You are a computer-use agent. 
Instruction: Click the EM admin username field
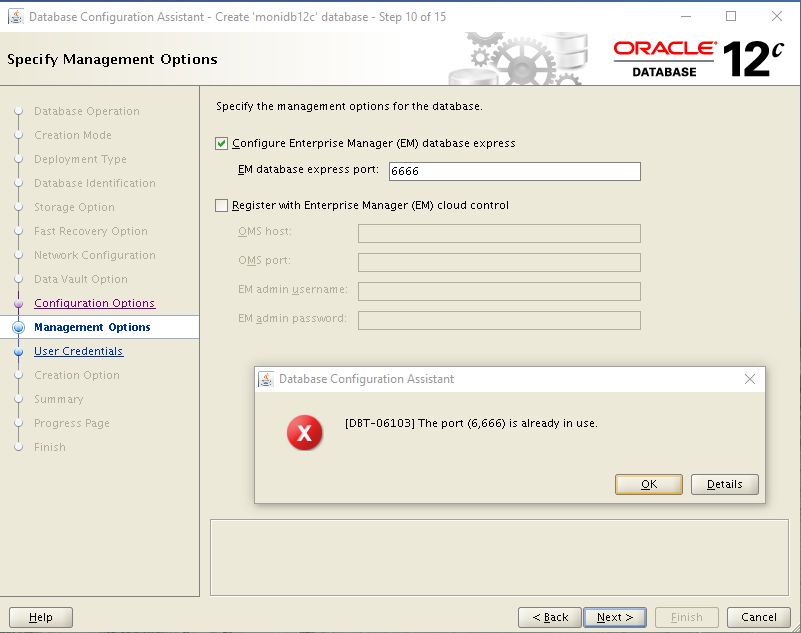pos(499,292)
